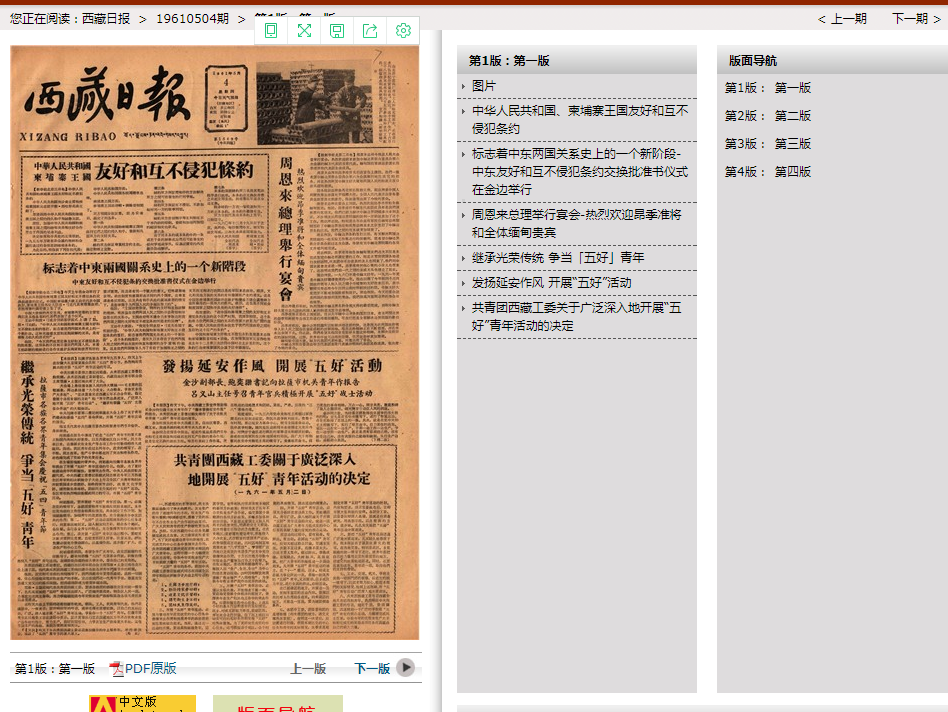Open article 标志着中东两国关系史上的一个新阶段
Image resolution: width=948 pixels, height=712 pixels.
pyautogui.click(x=580, y=172)
